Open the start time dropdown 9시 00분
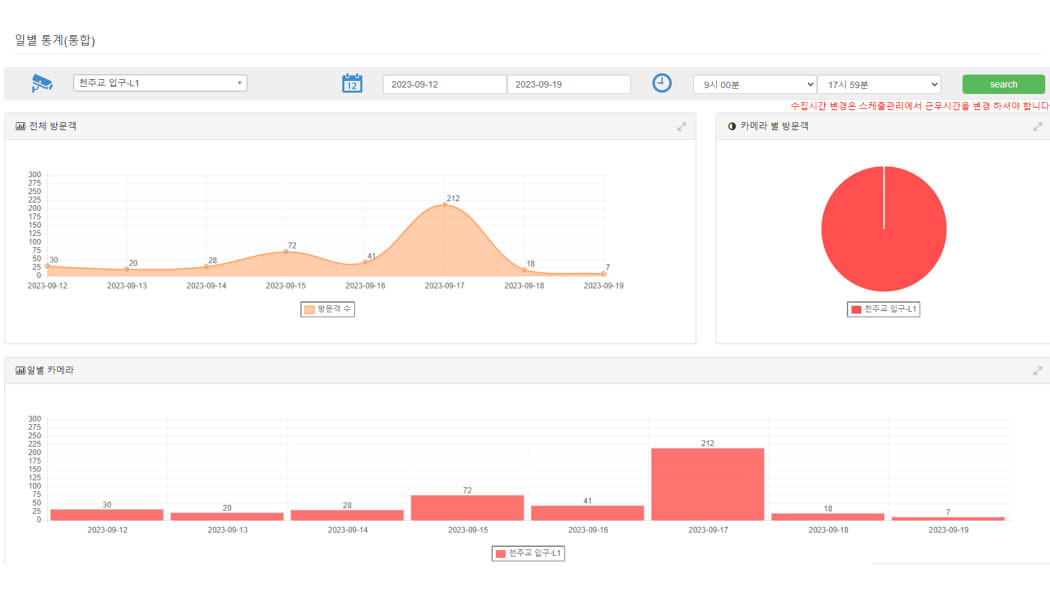The height and width of the screenshot is (591, 1050). (x=755, y=85)
